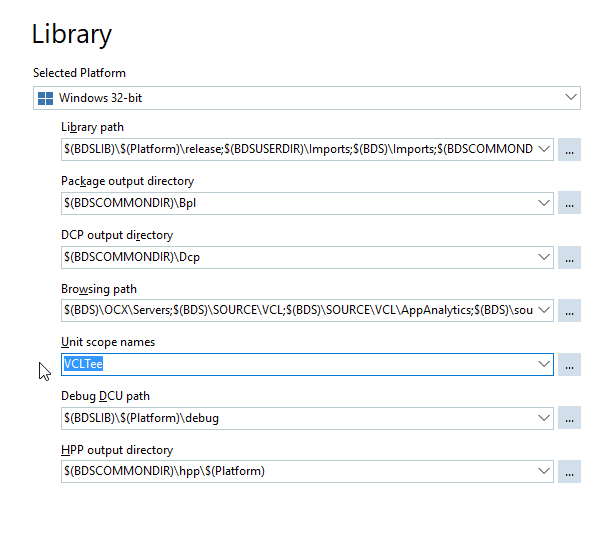Open the Browsing path dropdown arrow

point(544,310)
